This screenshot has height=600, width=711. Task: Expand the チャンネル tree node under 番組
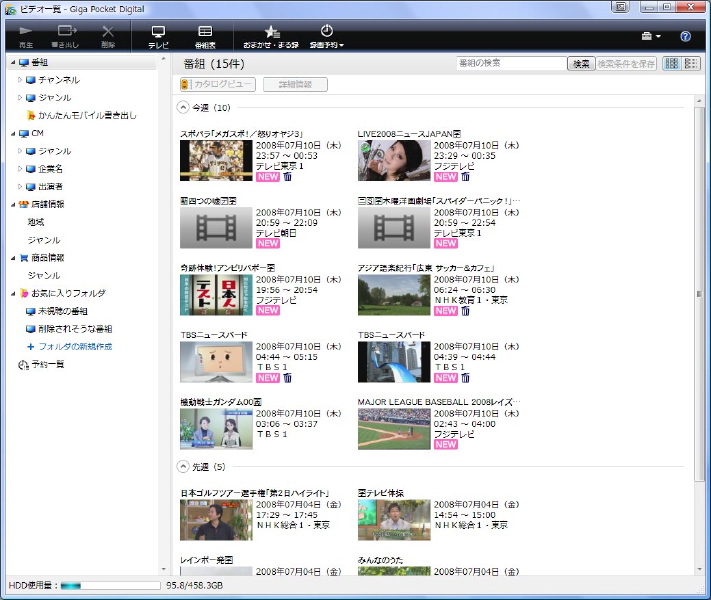click(20, 80)
